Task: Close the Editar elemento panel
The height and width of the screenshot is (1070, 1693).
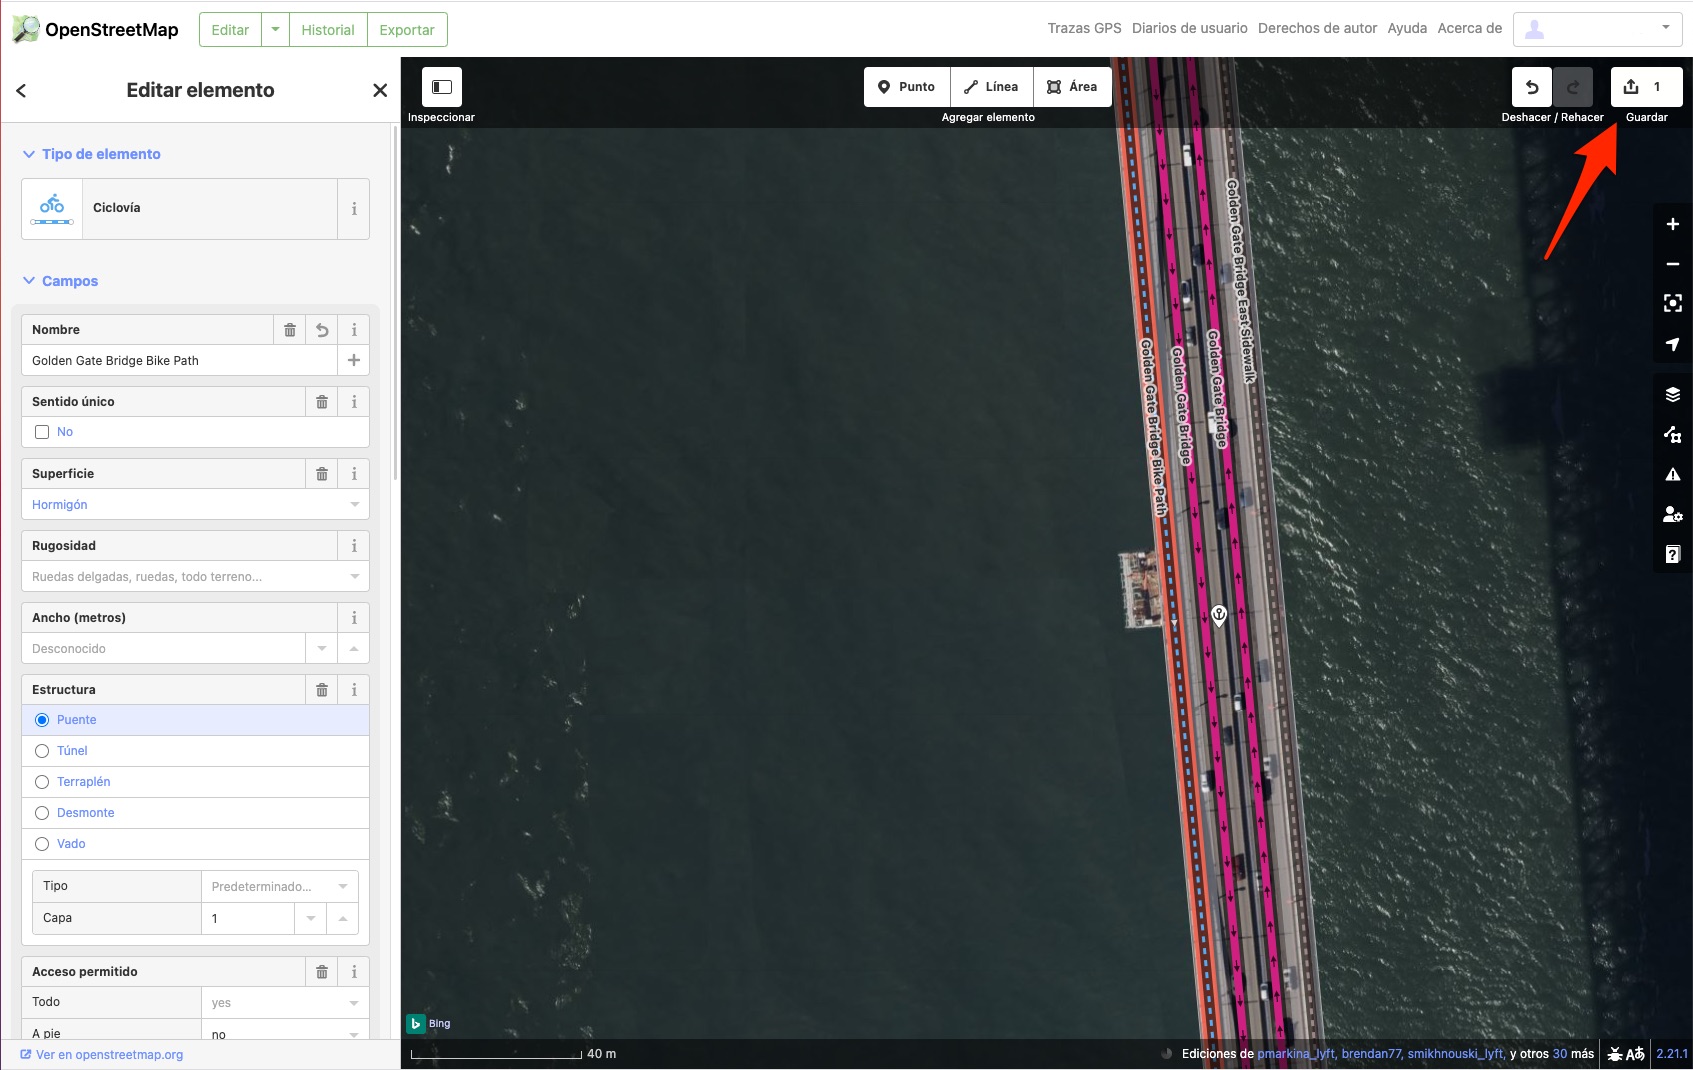Action: click(380, 90)
